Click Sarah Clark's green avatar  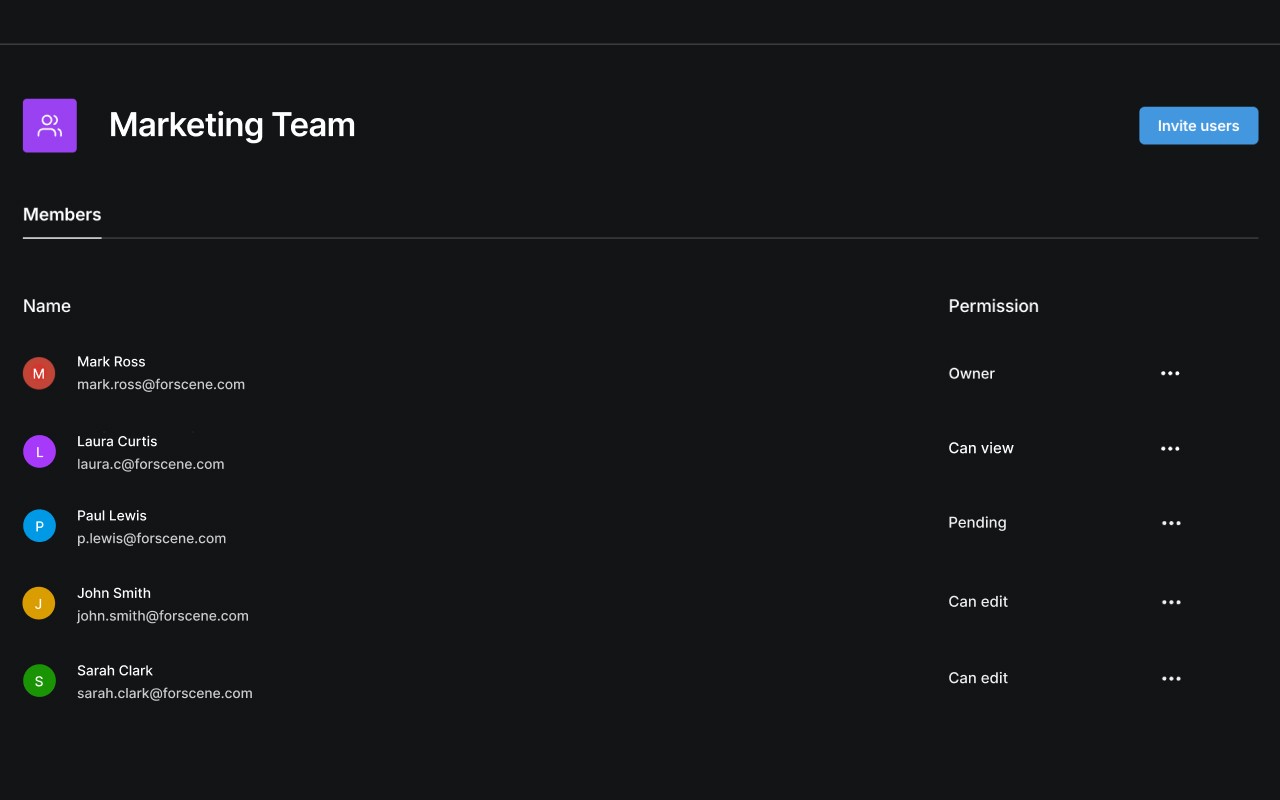pos(39,680)
